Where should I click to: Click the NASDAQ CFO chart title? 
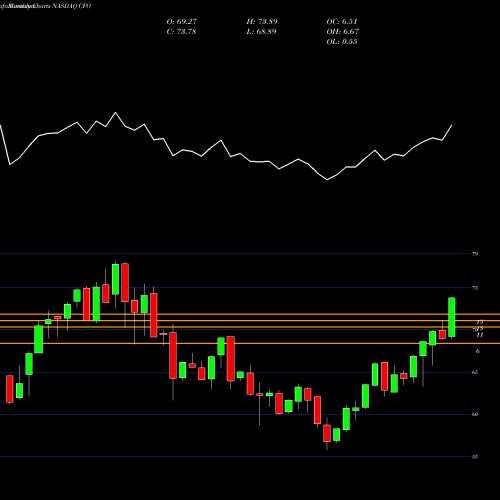tap(71, 6)
